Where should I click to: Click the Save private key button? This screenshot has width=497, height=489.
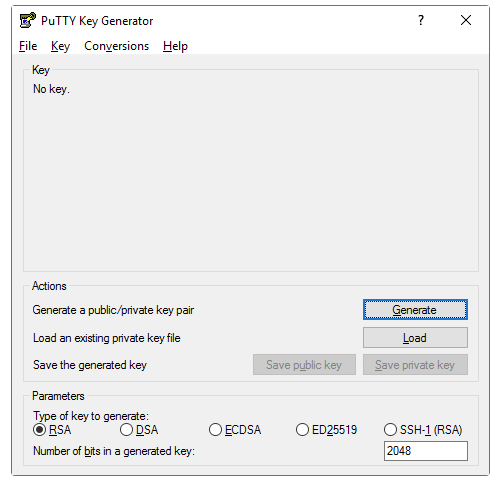coord(415,365)
